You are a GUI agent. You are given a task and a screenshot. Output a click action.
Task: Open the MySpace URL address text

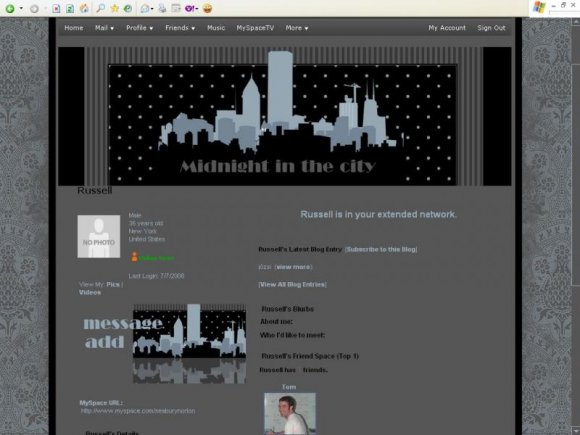click(138, 411)
